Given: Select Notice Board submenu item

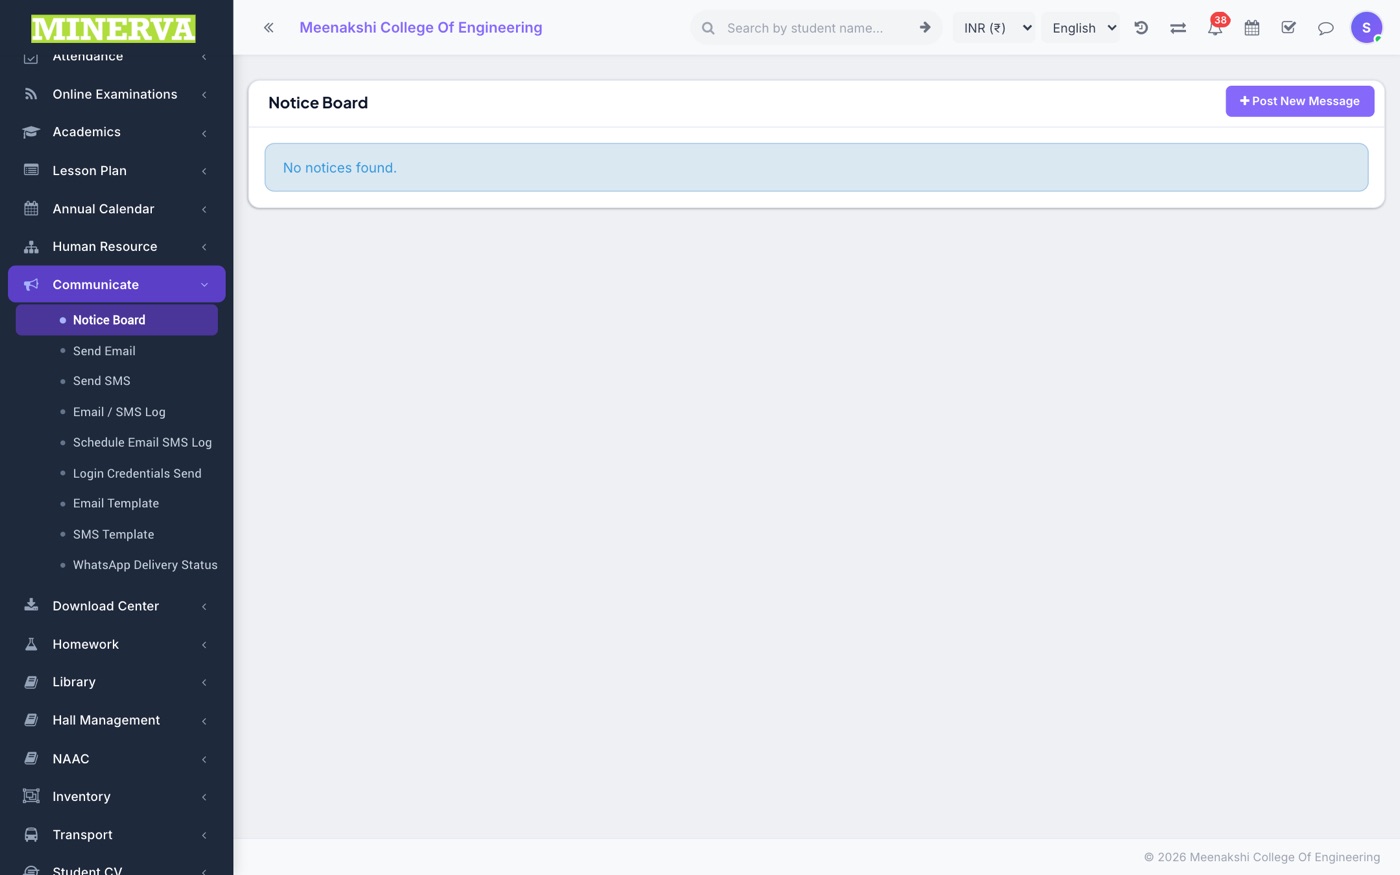Looking at the screenshot, I should [x=117, y=320].
